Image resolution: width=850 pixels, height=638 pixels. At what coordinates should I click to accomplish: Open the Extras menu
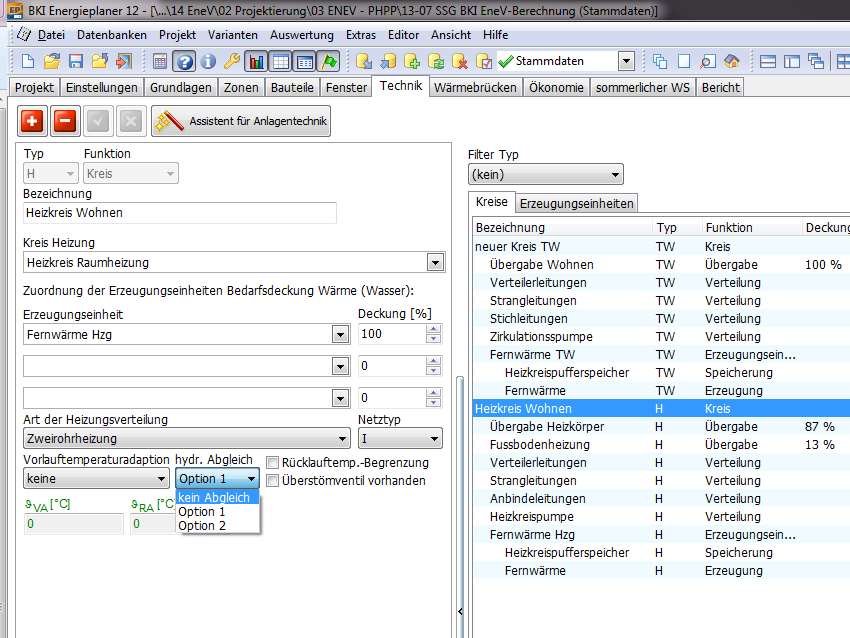pos(361,35)
